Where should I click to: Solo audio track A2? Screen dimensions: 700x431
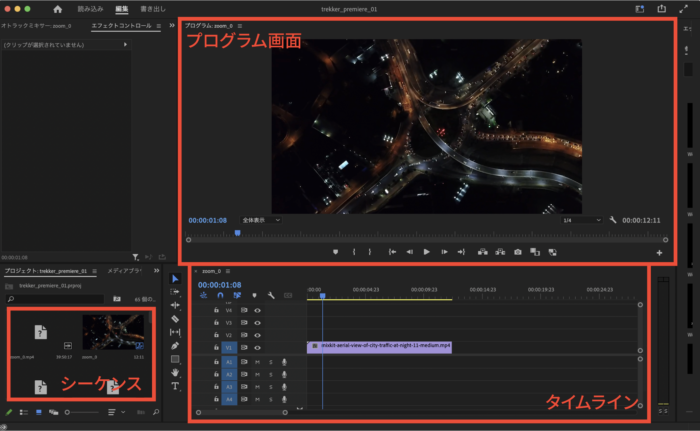point(271,375)
